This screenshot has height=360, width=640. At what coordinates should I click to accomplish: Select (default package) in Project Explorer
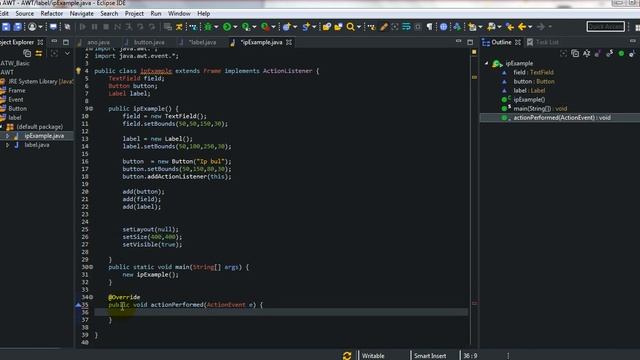click(x=39, y=127)
